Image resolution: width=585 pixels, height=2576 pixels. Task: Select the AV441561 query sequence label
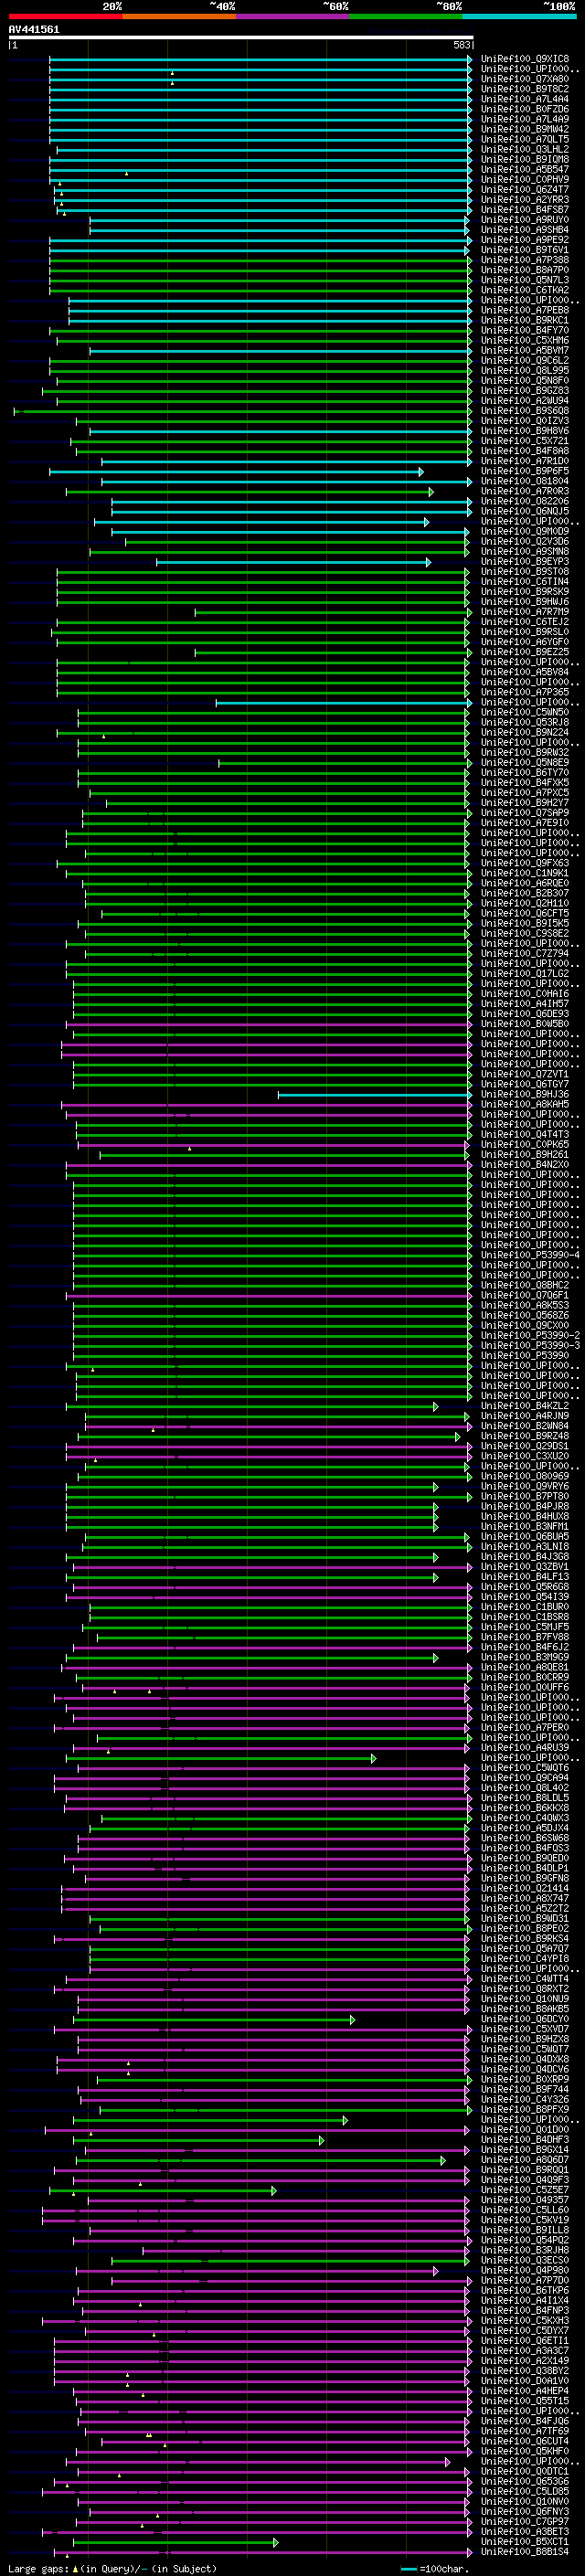(x=34, y=29)
